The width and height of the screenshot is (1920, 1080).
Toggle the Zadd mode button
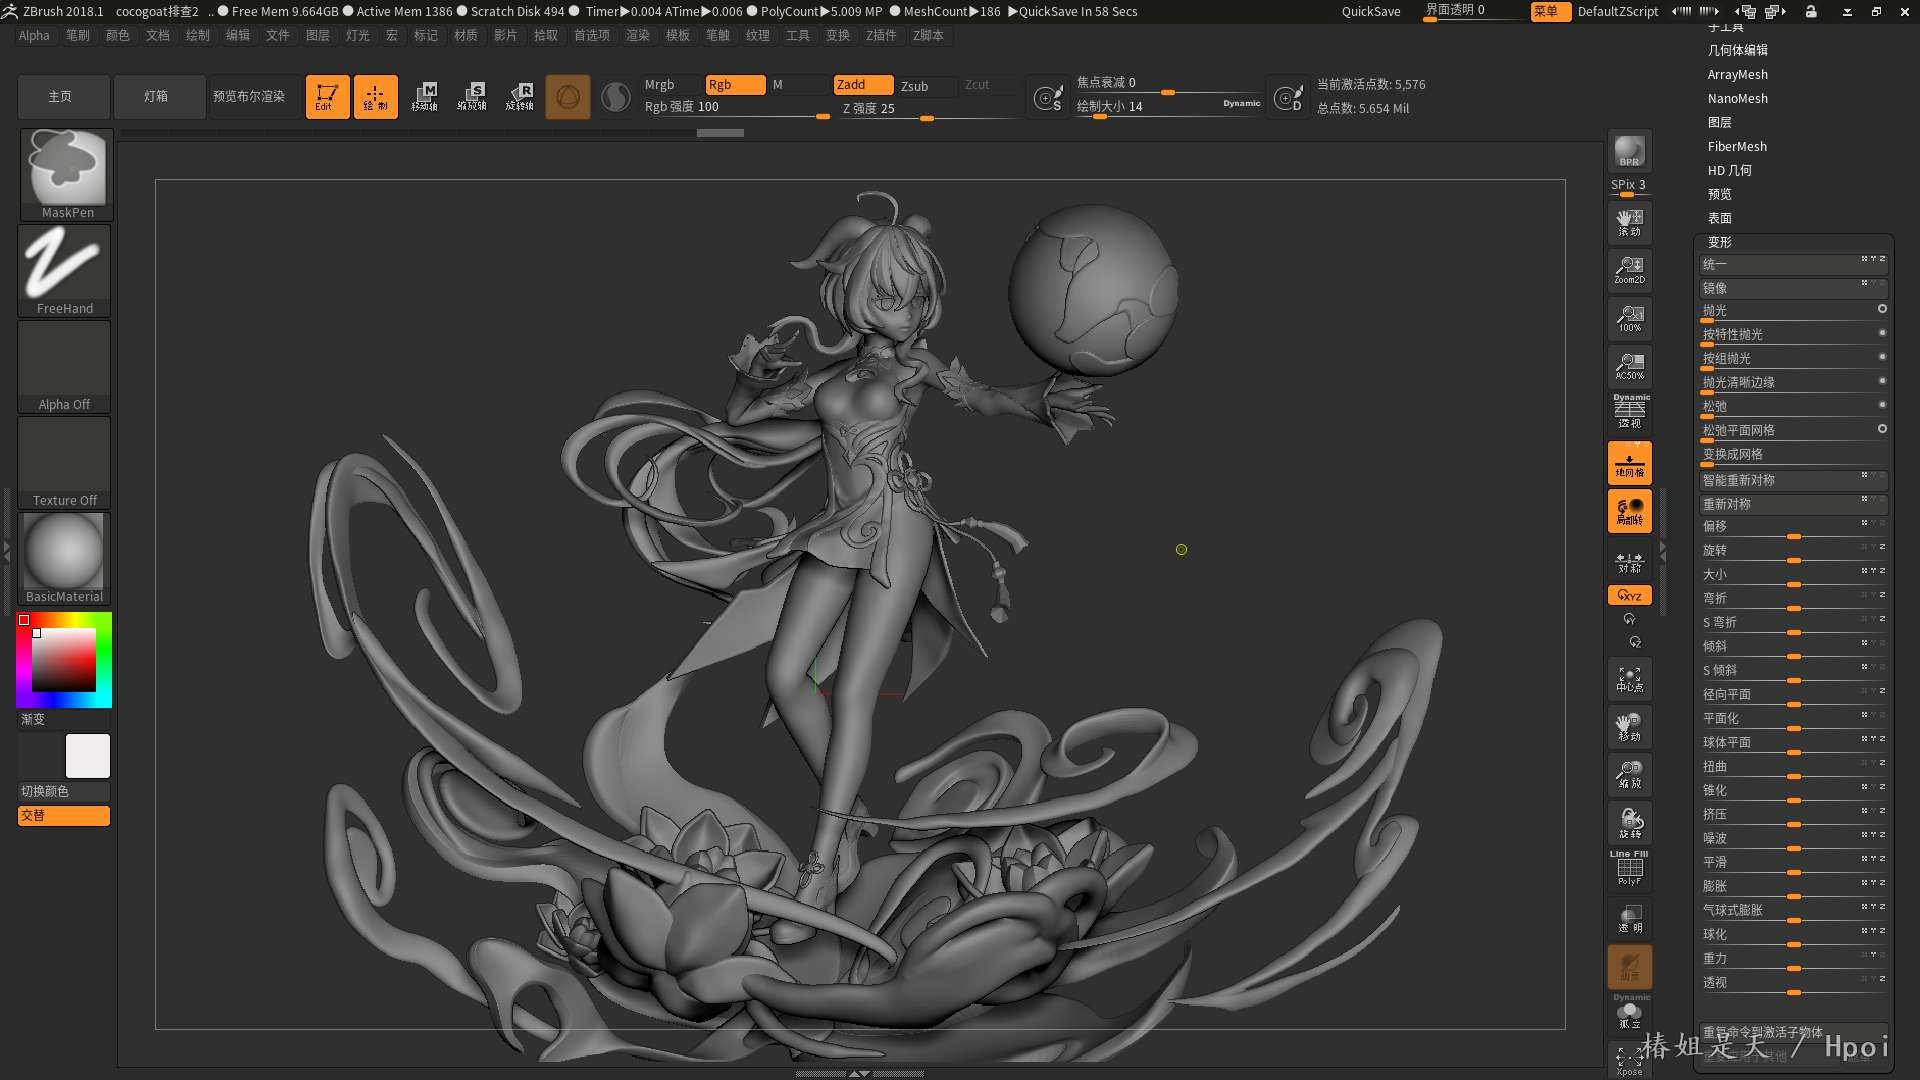(x=862, y=85)
